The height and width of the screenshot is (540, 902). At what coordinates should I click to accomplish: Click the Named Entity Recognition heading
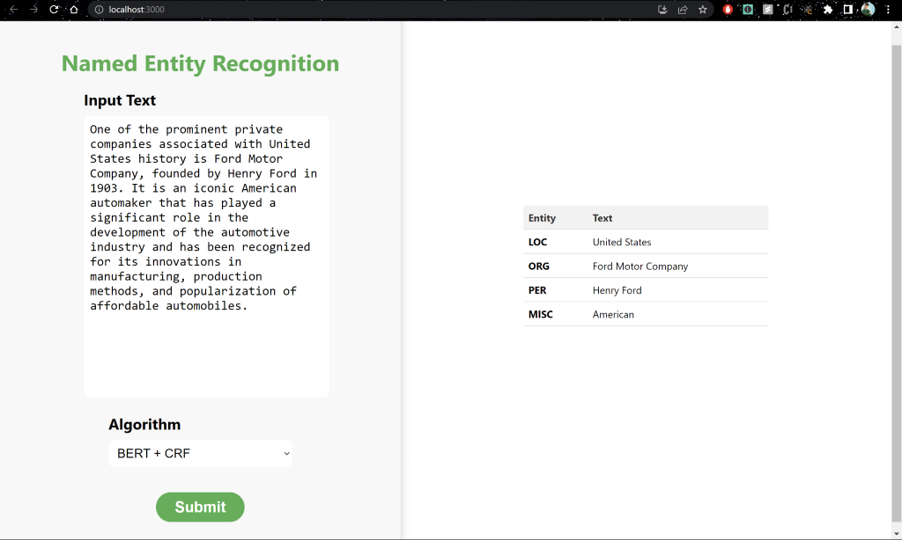[200, 63]
